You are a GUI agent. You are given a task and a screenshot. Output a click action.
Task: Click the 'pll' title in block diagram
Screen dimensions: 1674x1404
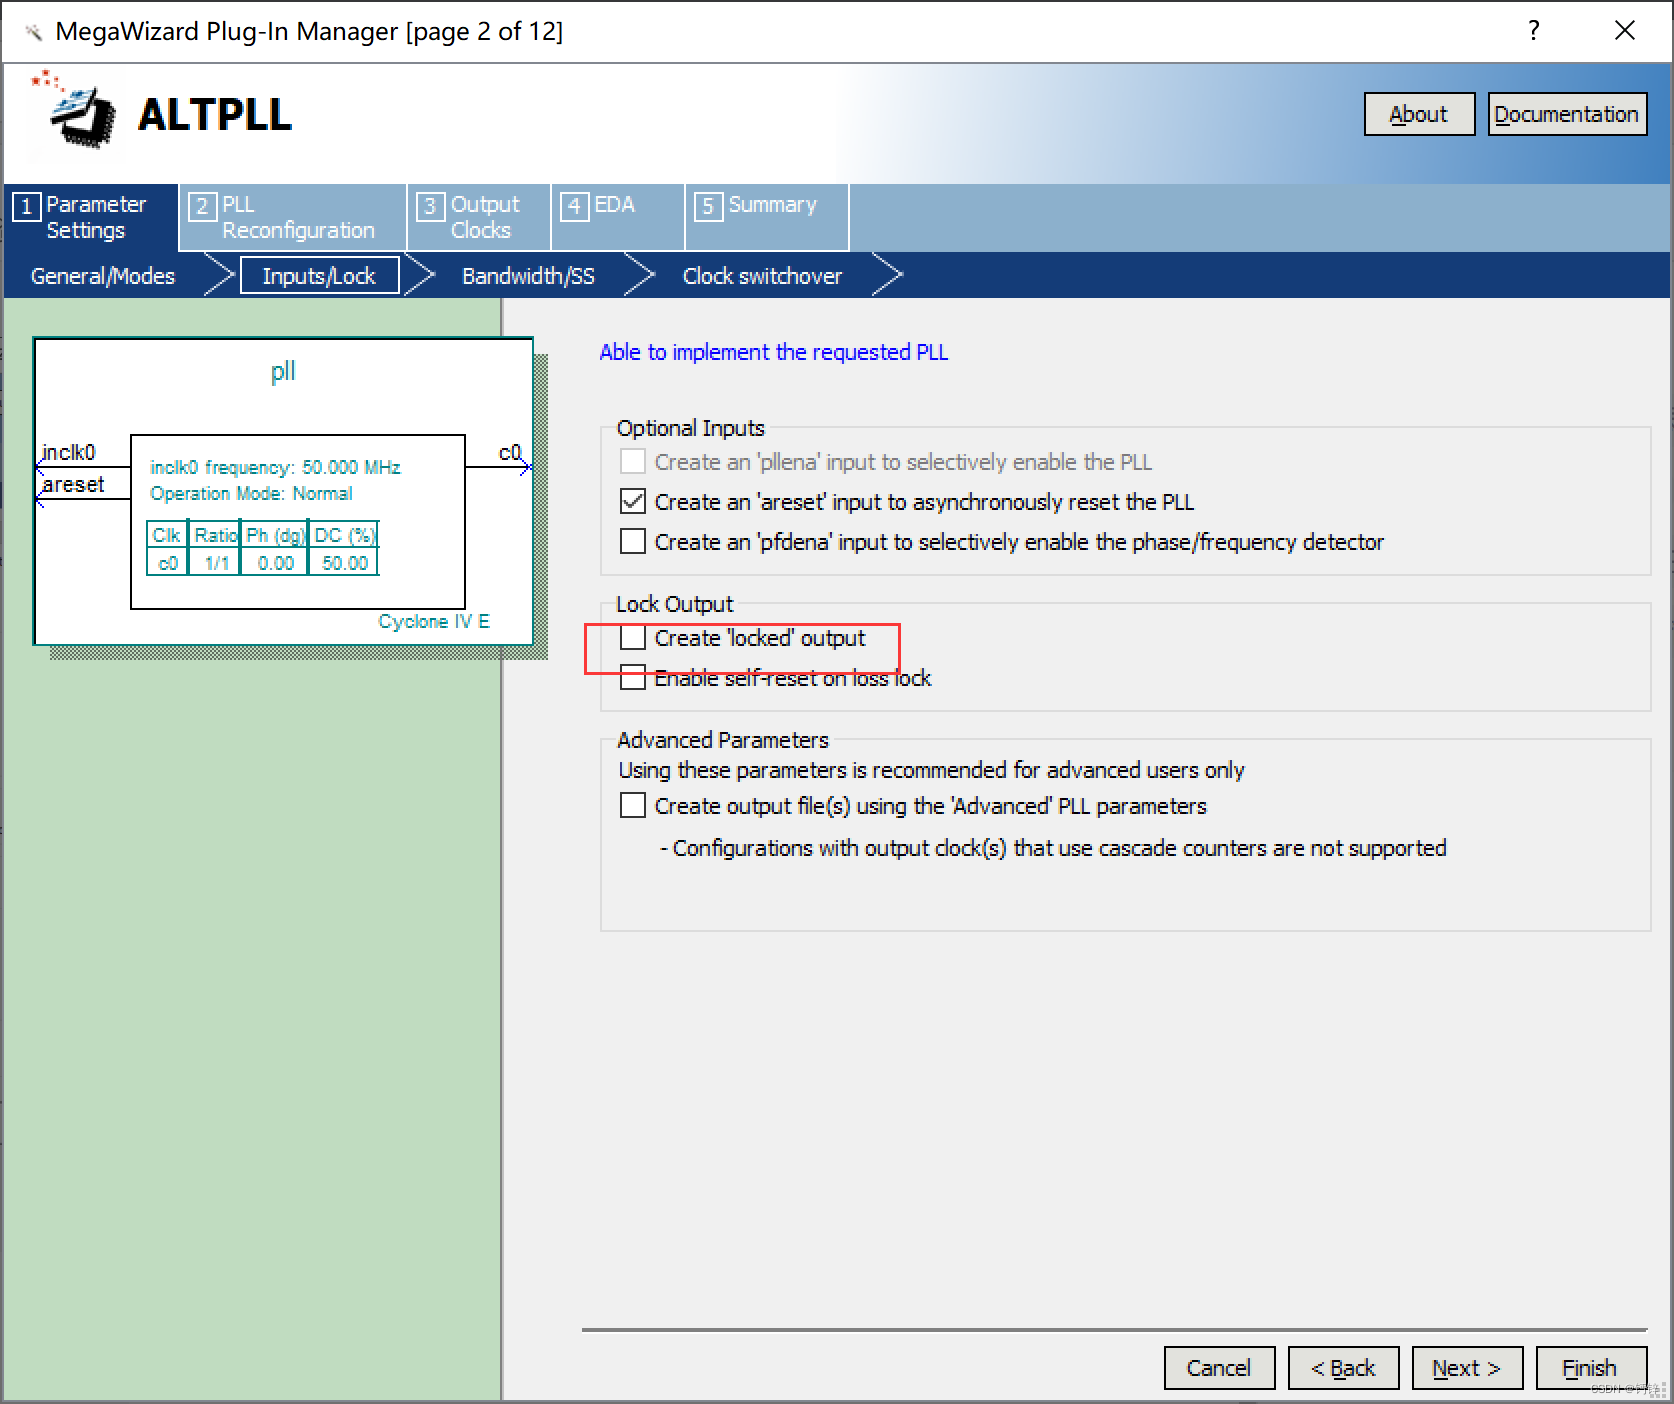[x=283, y=371]
